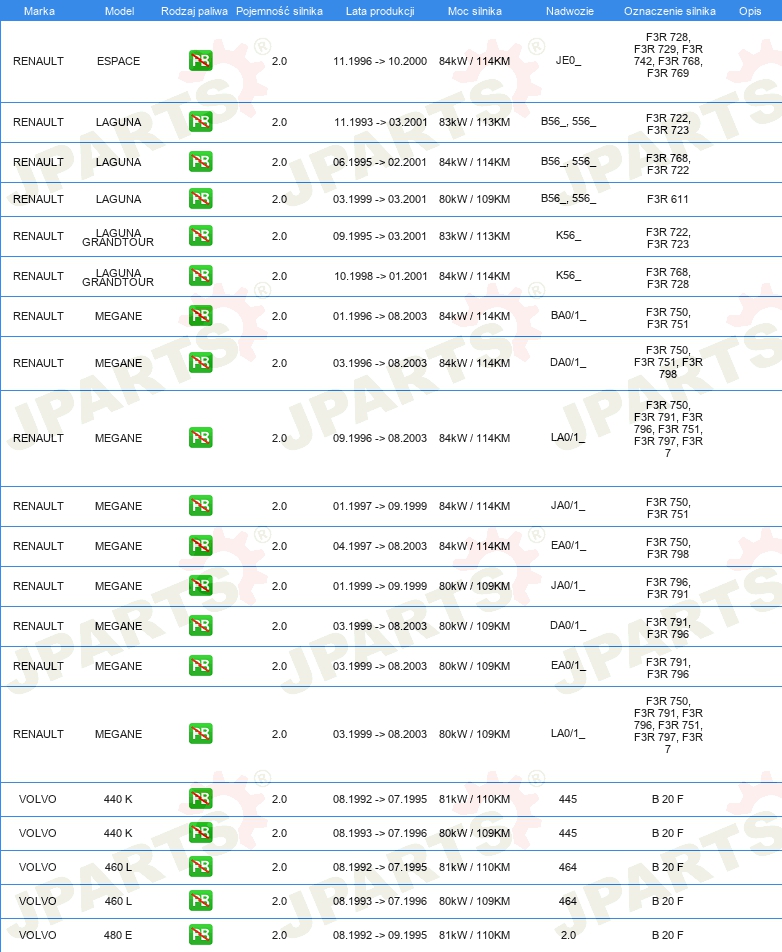782x952 pixels.
Task: Click 84kW / 114KM power in ESPACE row
Action: [x=475, y=61]
